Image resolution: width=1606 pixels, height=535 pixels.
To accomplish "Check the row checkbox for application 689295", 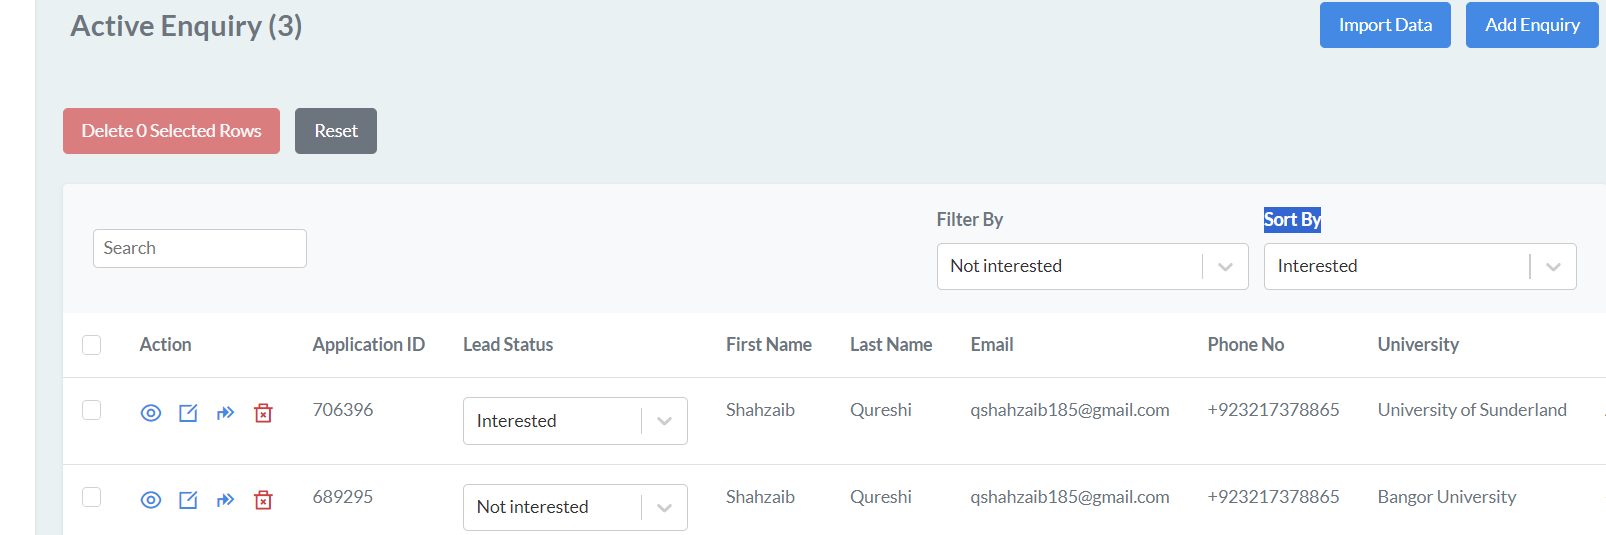I will pos(92,497).
